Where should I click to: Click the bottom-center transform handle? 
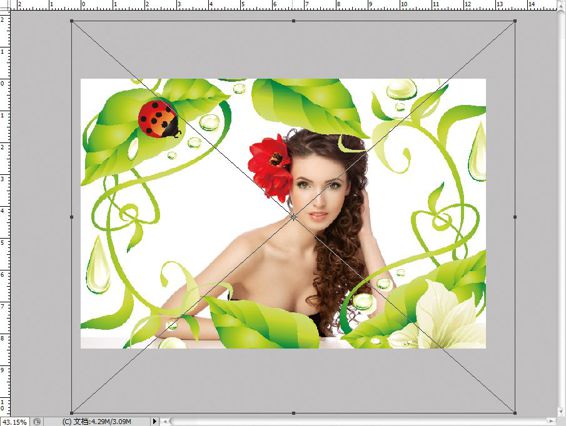click(x=293, y=413)
